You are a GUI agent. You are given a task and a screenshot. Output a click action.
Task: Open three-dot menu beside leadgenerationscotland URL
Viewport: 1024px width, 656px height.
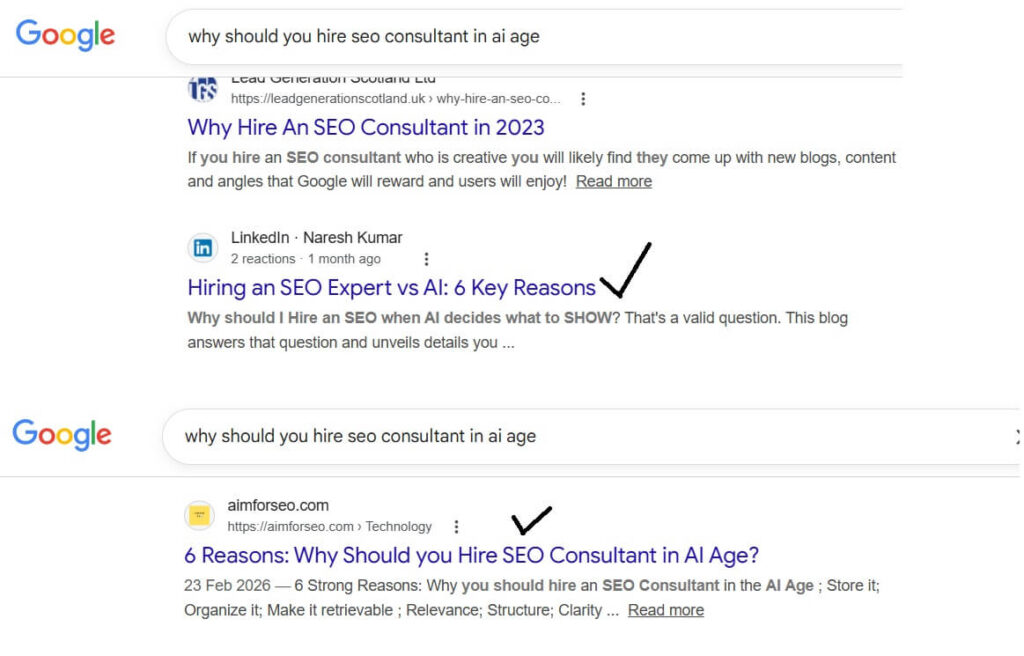click(583, 99)
